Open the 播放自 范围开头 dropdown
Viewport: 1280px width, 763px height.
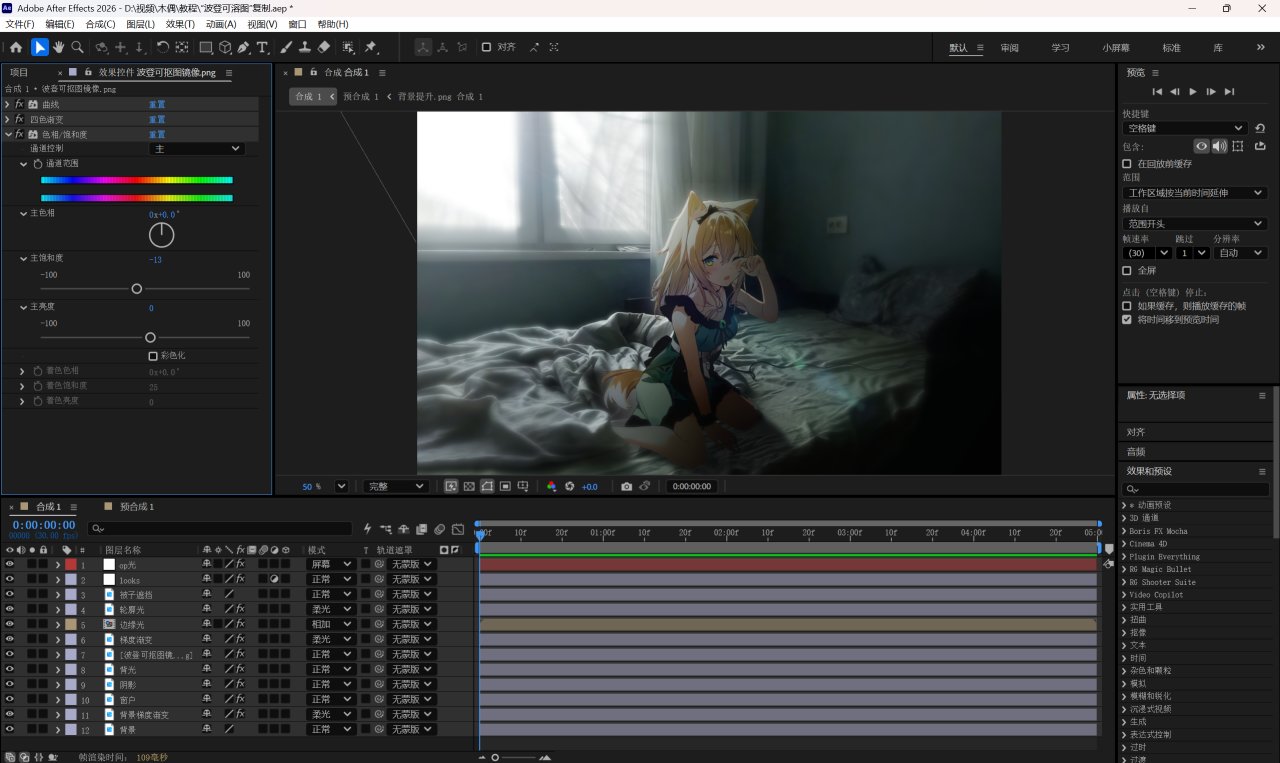click(x=1195, y=224)
